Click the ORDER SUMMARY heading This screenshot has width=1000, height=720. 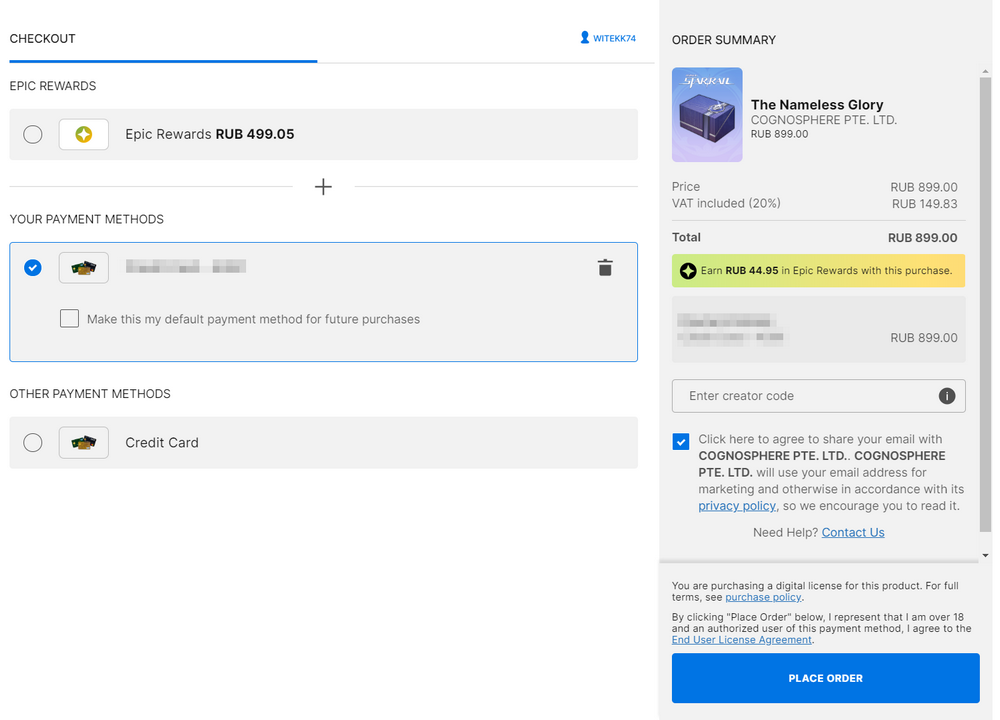pyautogui.click(x=724, y=40)
